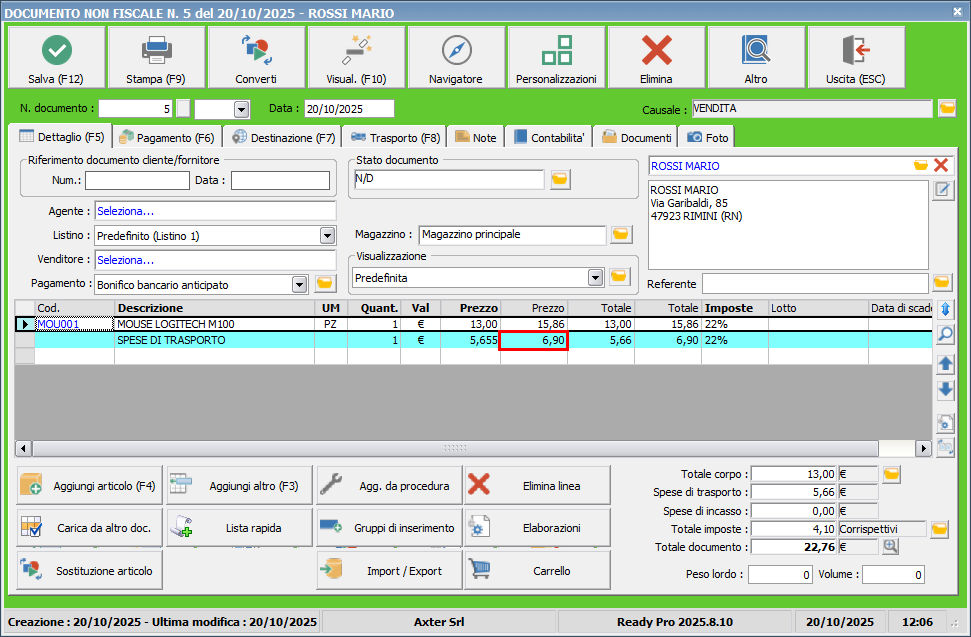This screenshot has width=971, height=637.
Task: Expand the Pagamento dropdown list
Action: (299, 285)
